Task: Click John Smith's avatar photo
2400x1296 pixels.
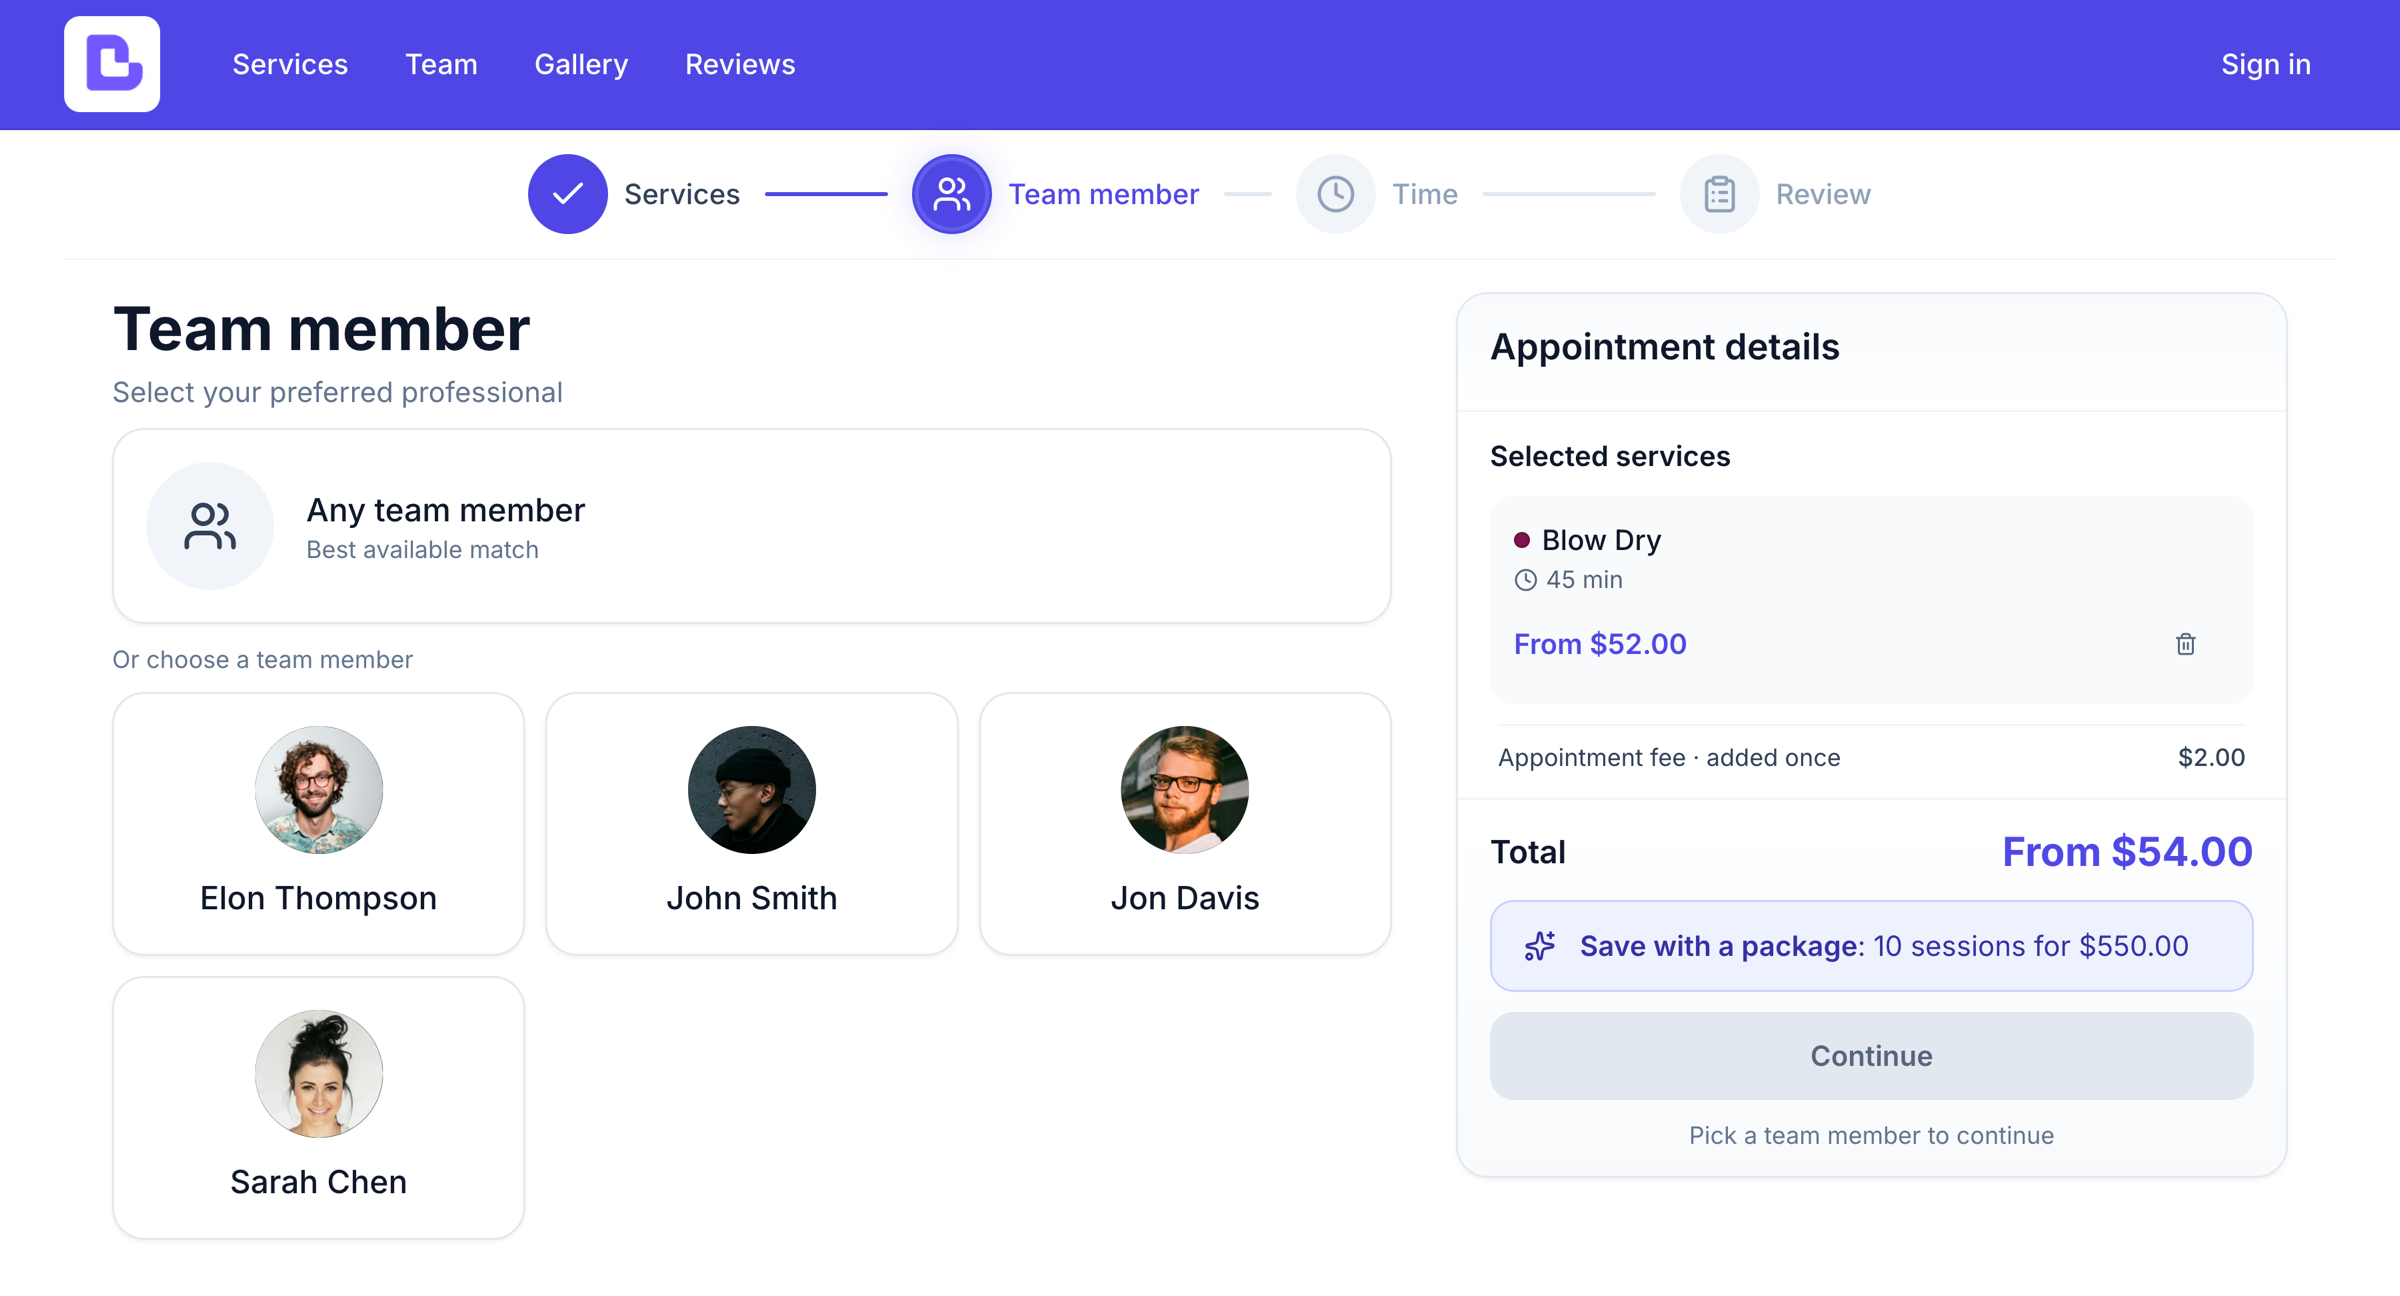Action: (752, 790)
